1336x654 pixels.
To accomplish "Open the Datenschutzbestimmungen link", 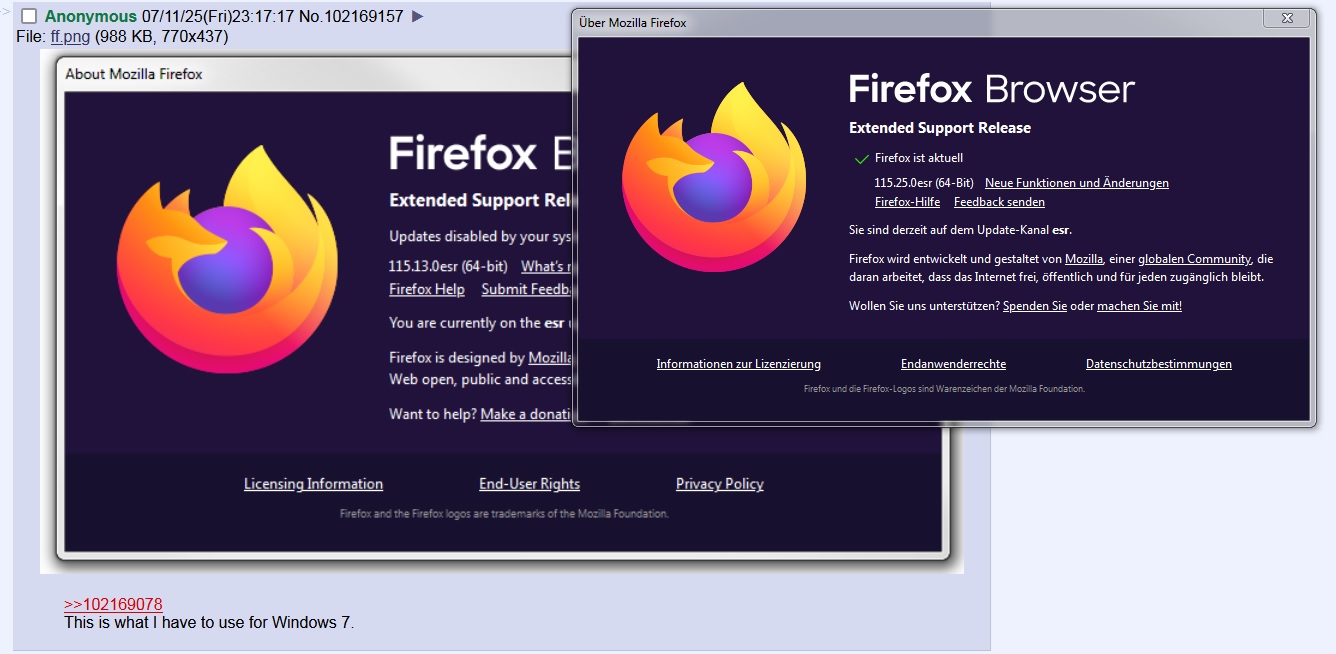I will [x=1159, y=364].
